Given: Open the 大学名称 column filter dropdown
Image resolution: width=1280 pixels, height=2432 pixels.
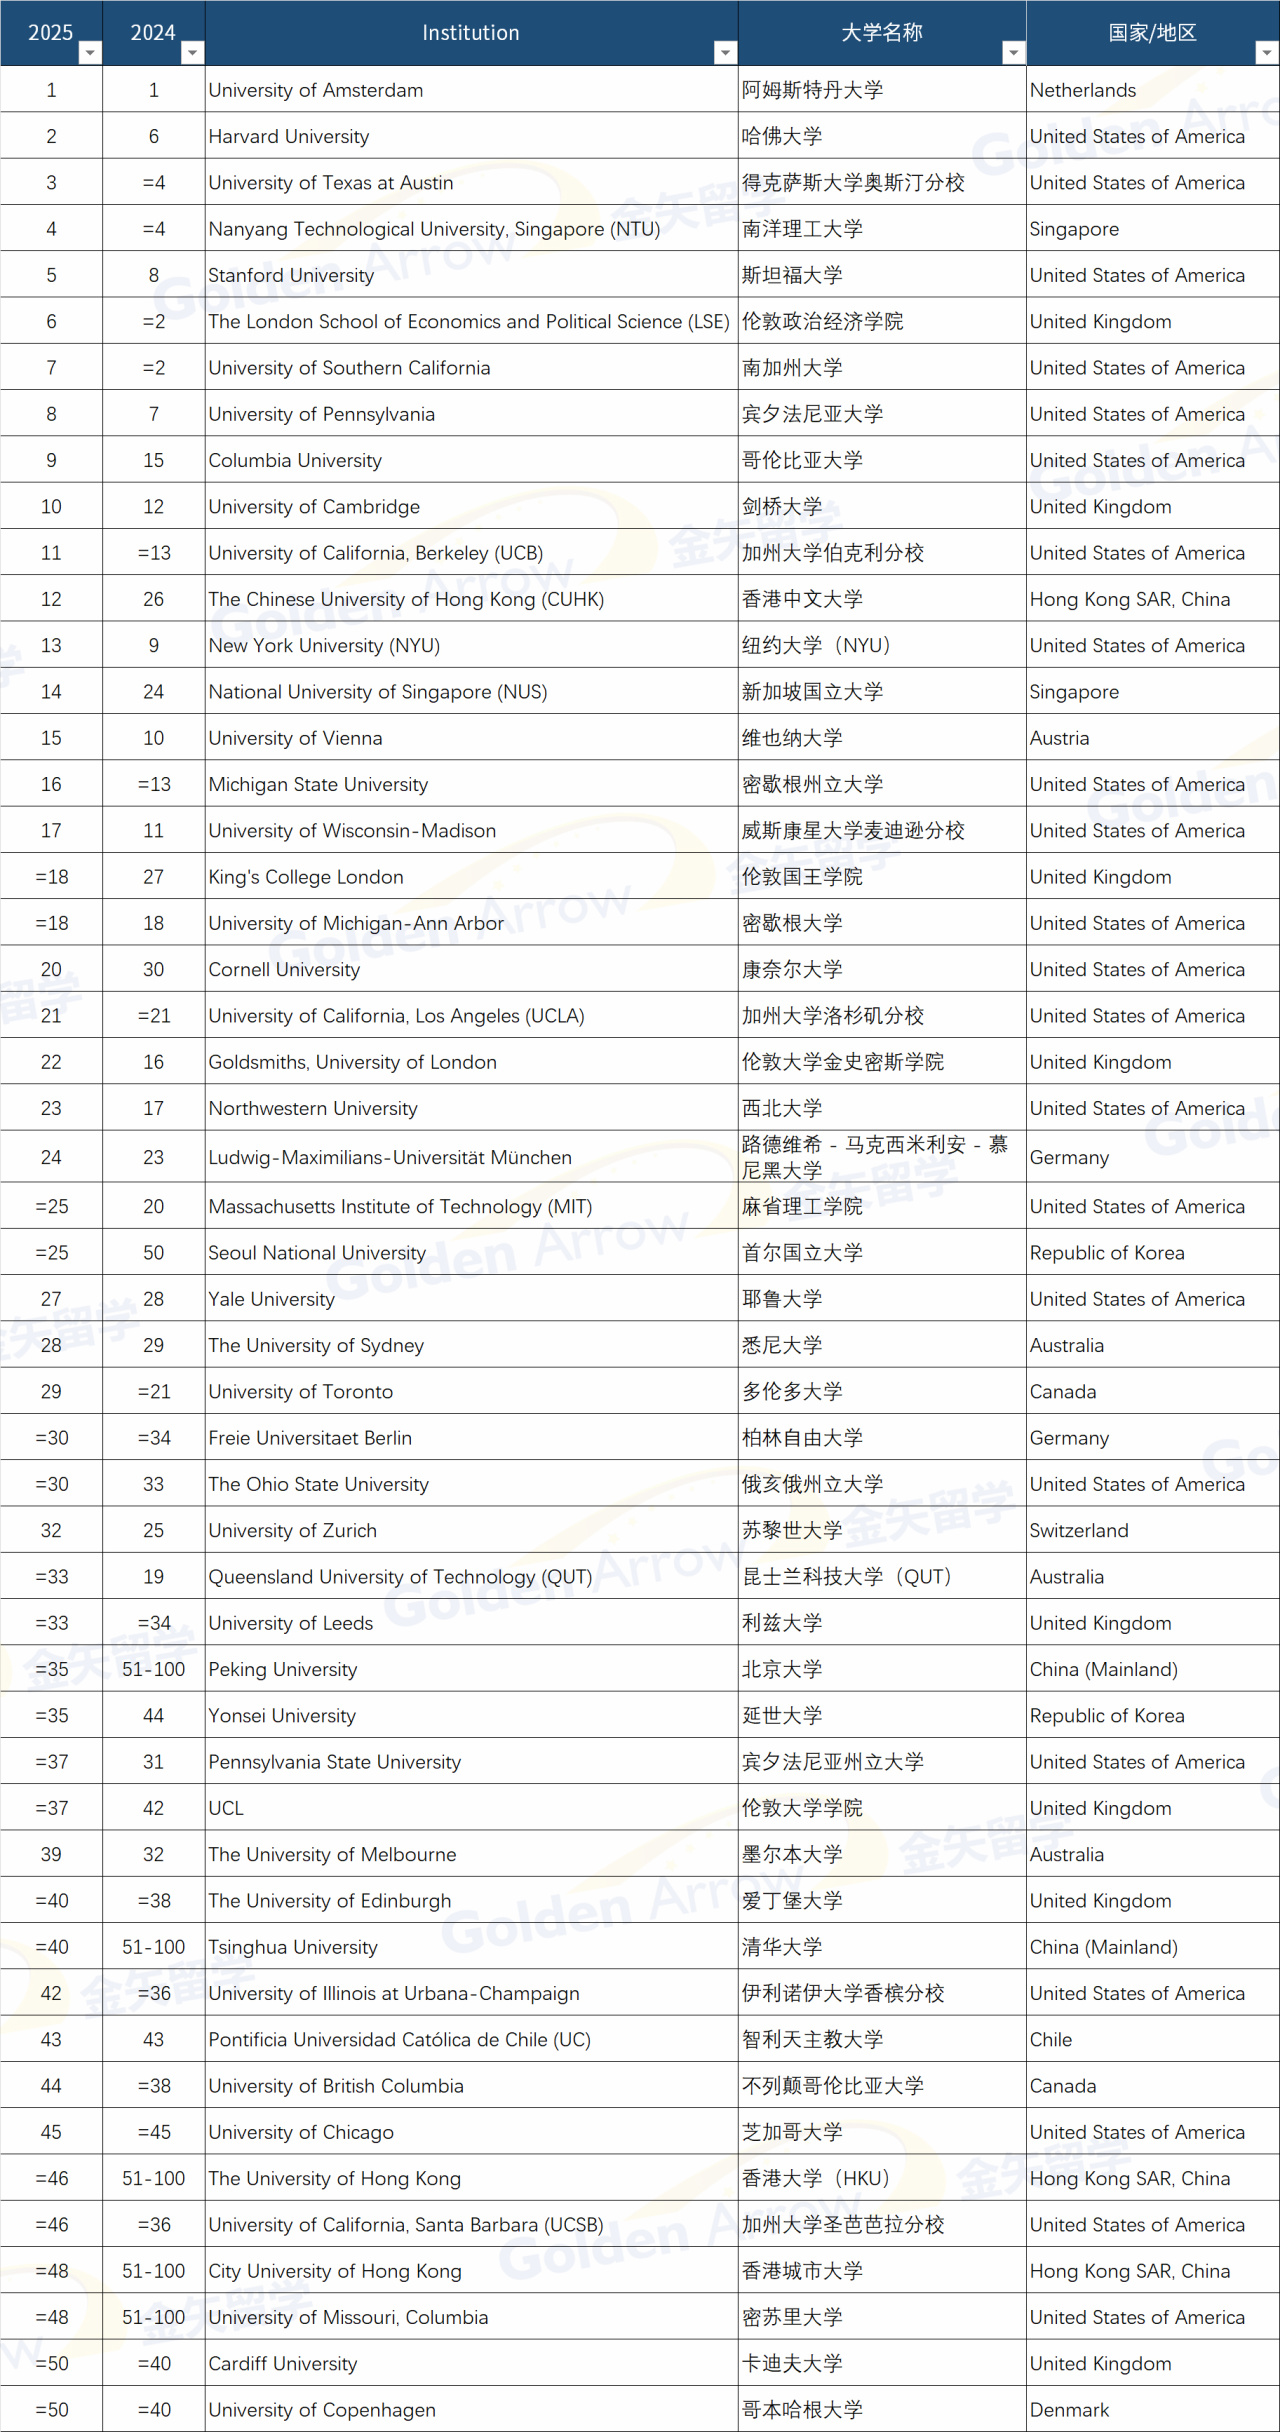Looking at the screenshot, I should (x=1013, y=53).
